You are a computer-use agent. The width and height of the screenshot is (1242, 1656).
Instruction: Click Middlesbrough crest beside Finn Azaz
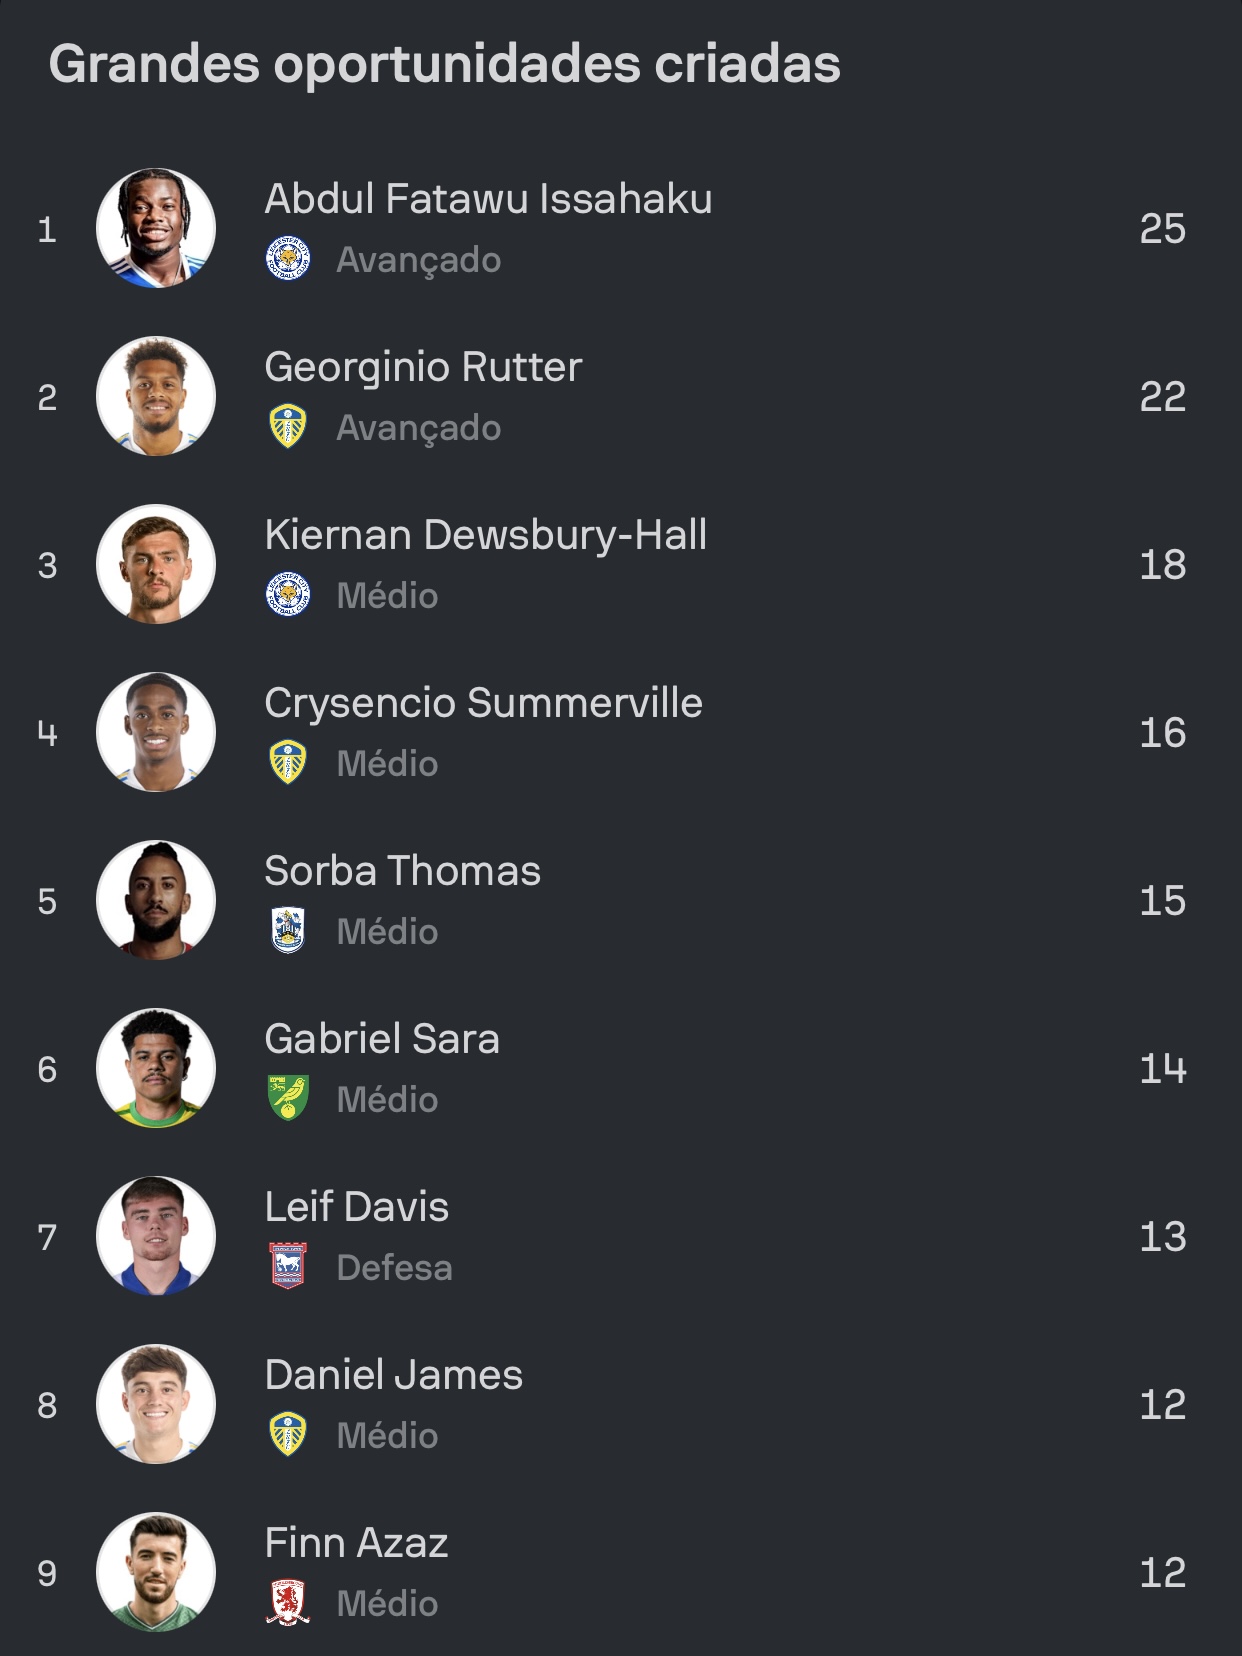288,1603
